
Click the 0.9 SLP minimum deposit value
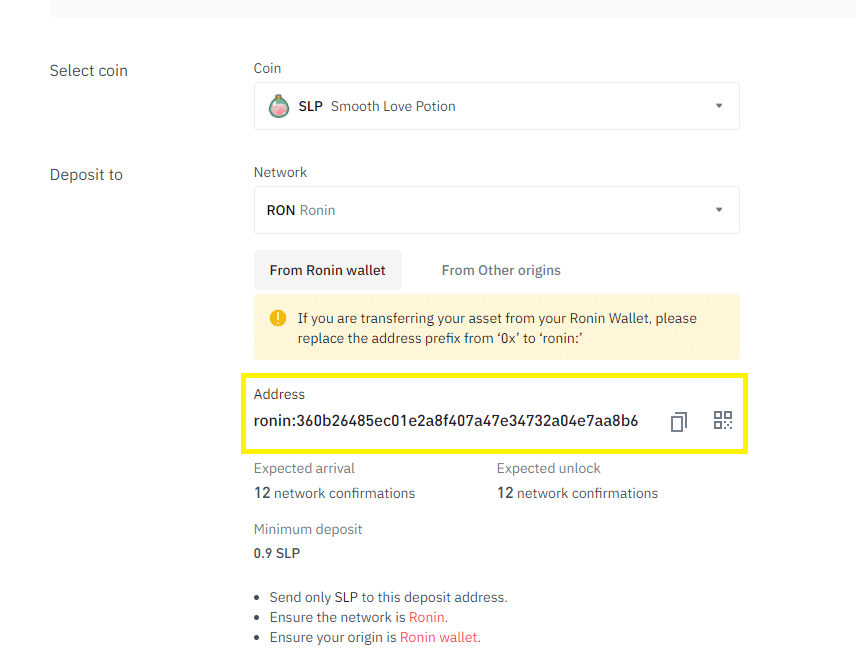(277, 553)
